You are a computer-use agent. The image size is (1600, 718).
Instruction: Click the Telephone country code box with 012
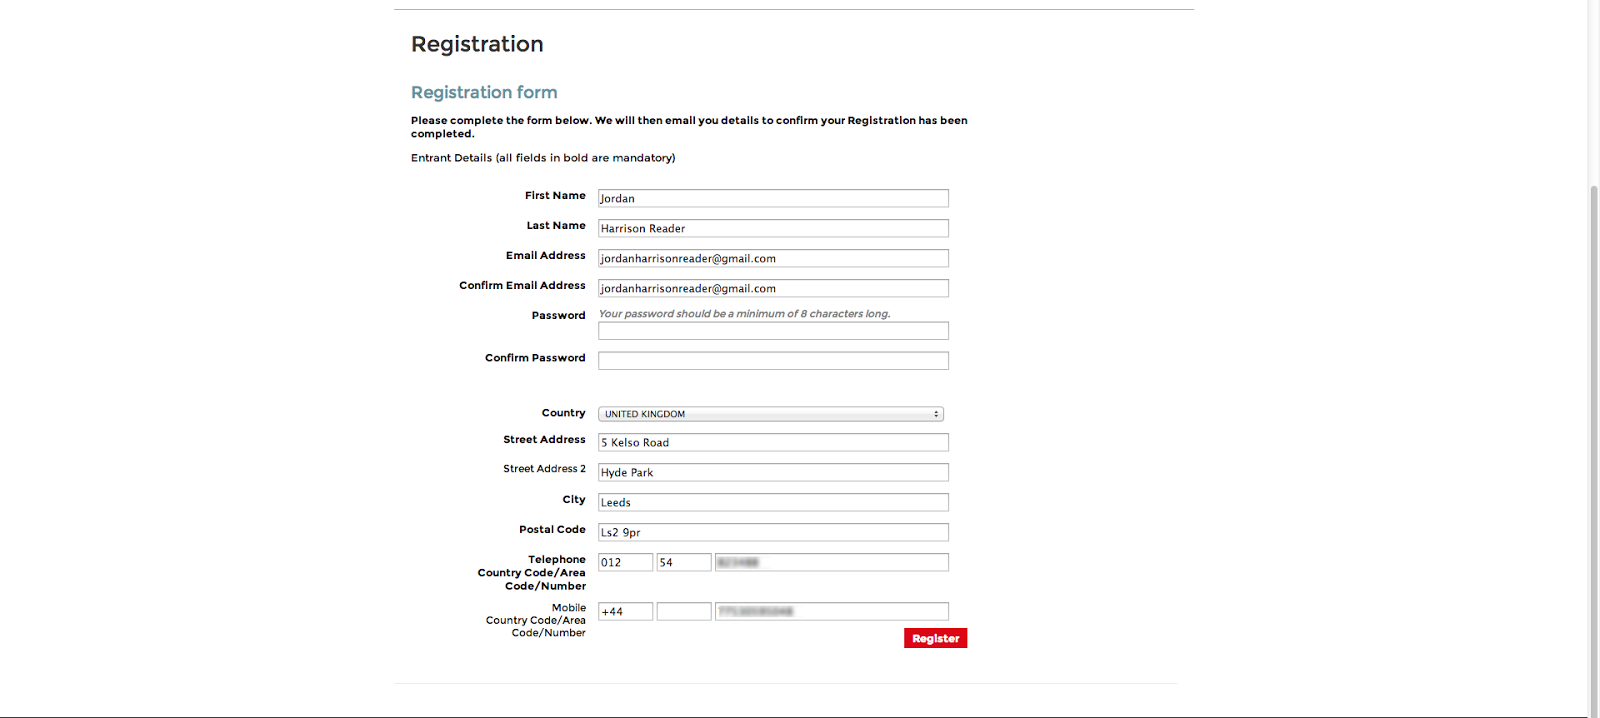point(625,562)
